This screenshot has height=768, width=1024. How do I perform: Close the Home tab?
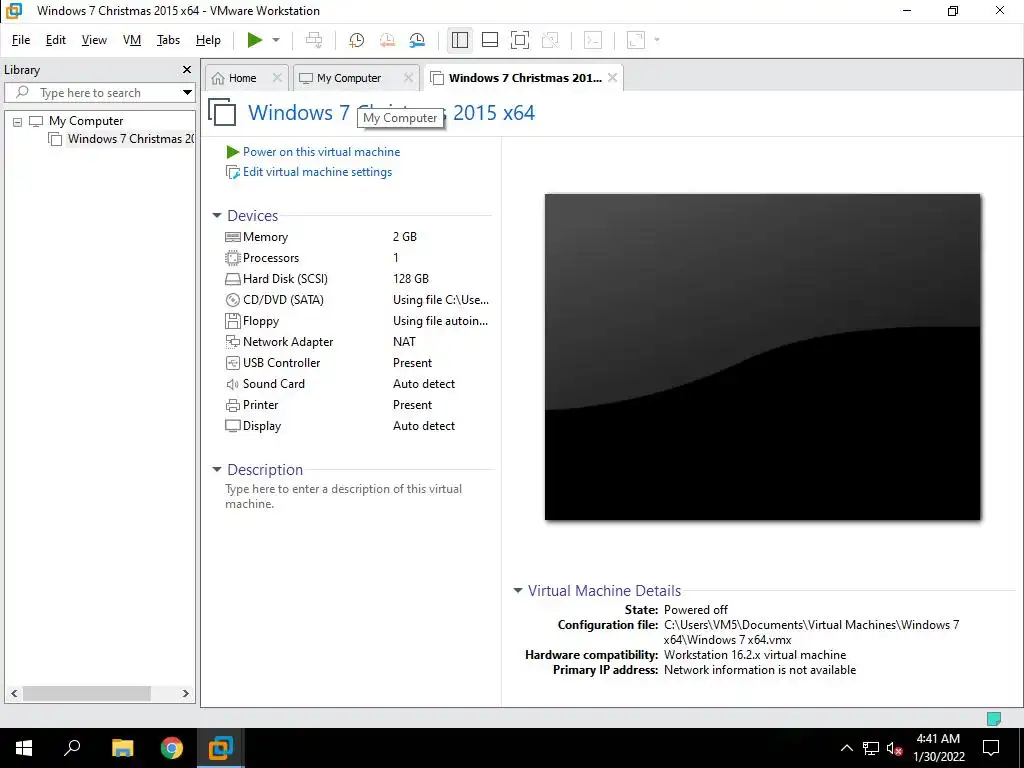click(277, 78)
